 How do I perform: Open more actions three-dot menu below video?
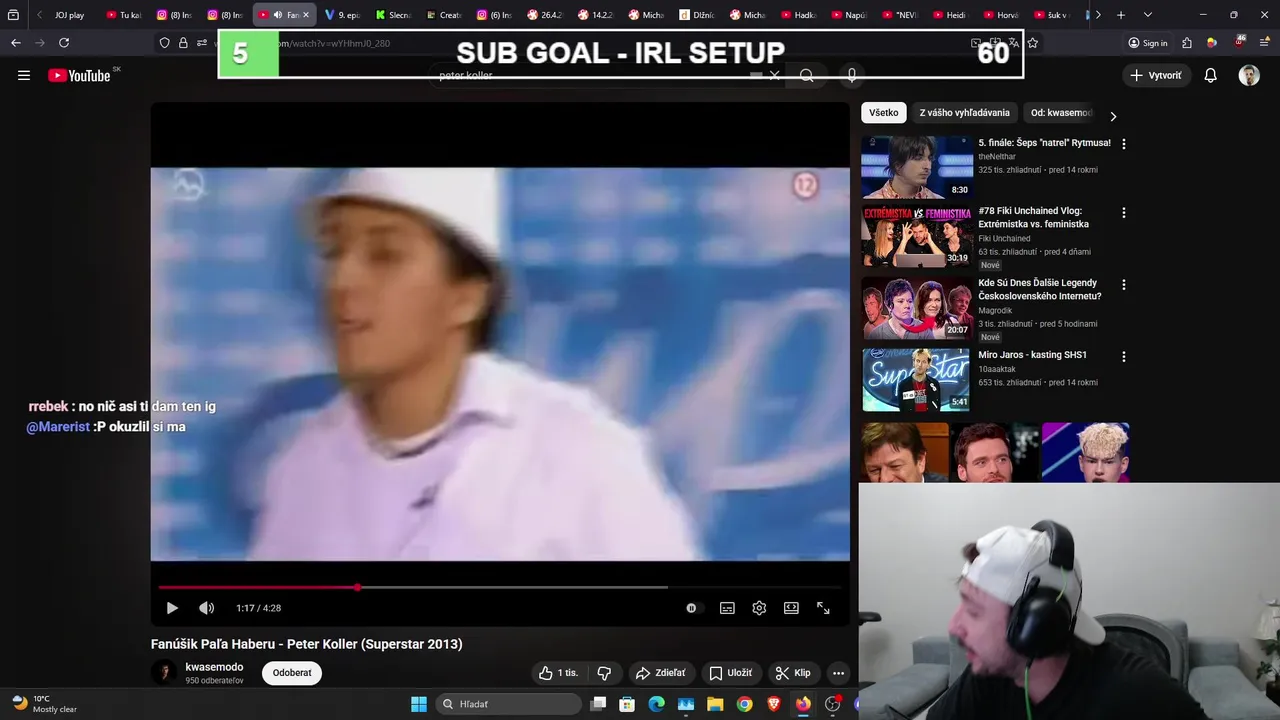838,673
